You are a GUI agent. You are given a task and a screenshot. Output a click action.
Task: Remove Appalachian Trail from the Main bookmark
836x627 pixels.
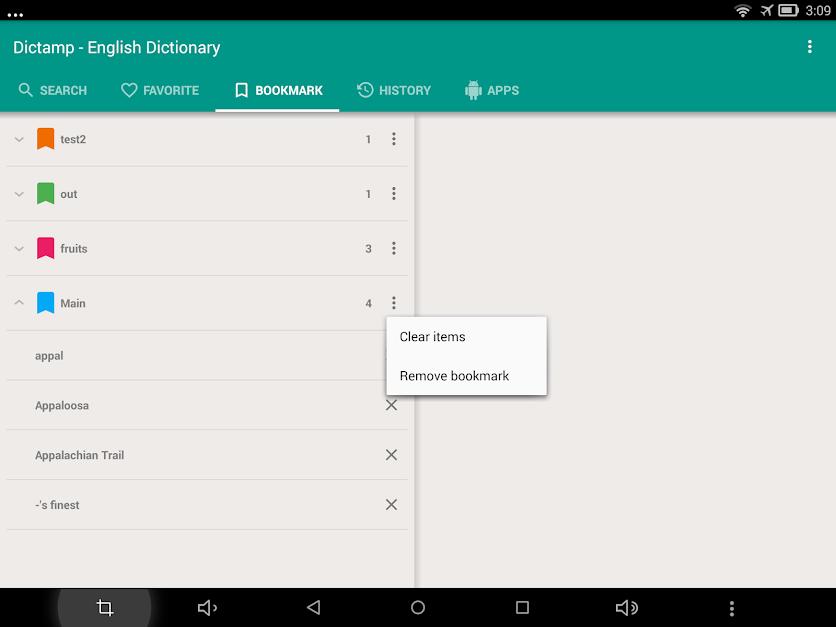[x=391, y=455]
